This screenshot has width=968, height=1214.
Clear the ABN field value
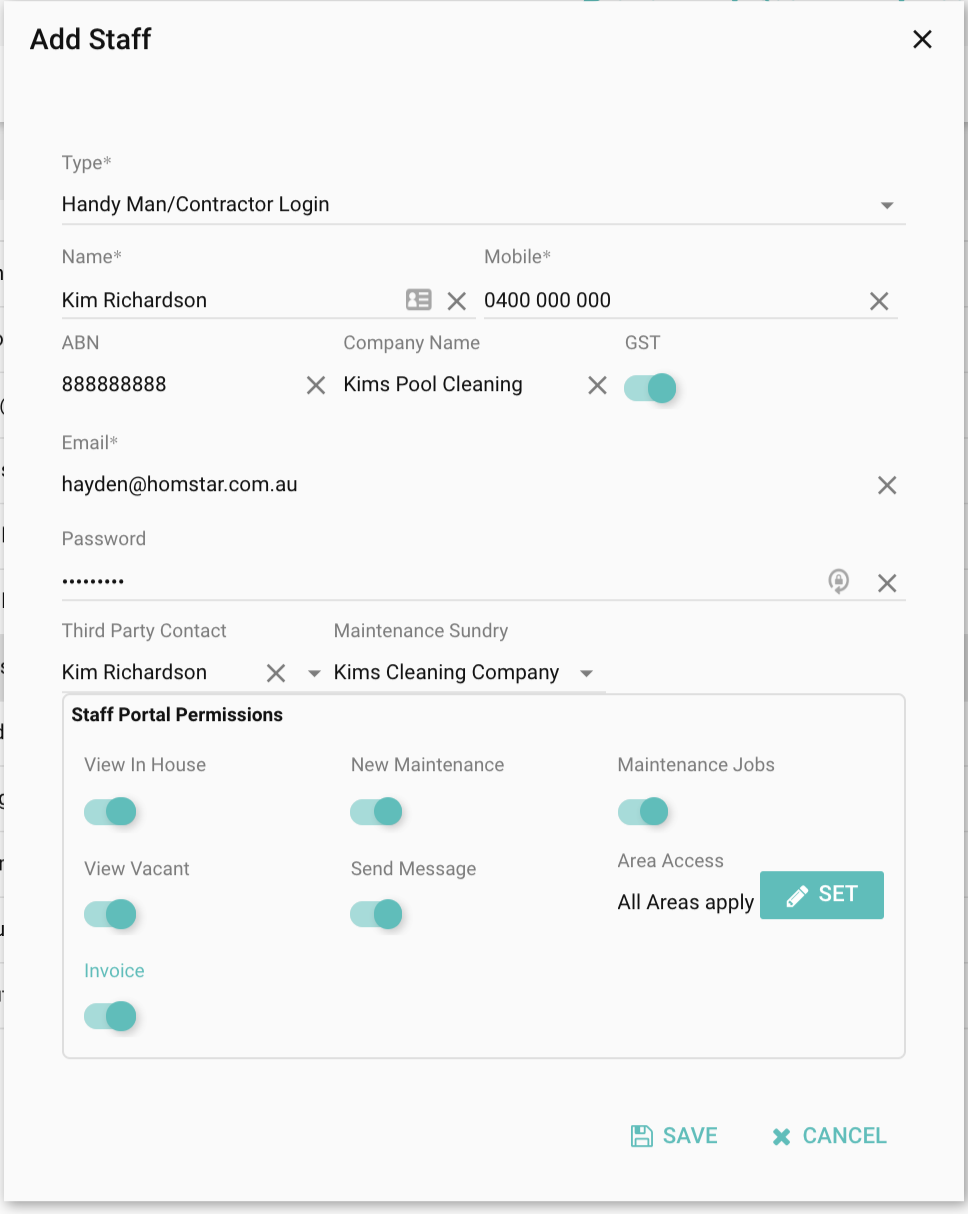click(x=316, y=385)
